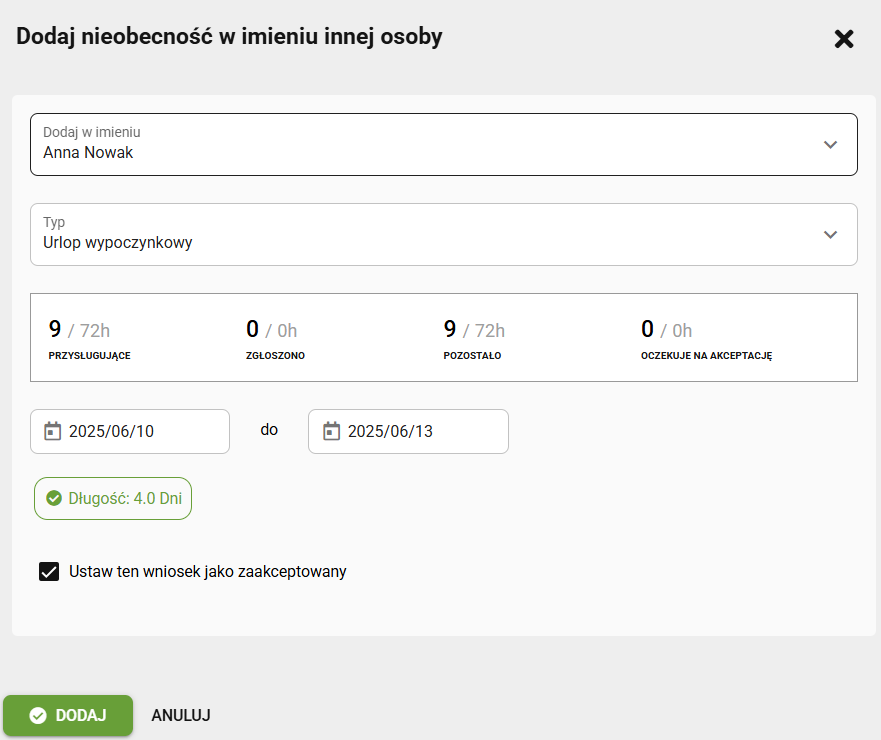Click the green checkmark in Długość badge
This screenshot has width=881, height=740.
click(54, 498)
